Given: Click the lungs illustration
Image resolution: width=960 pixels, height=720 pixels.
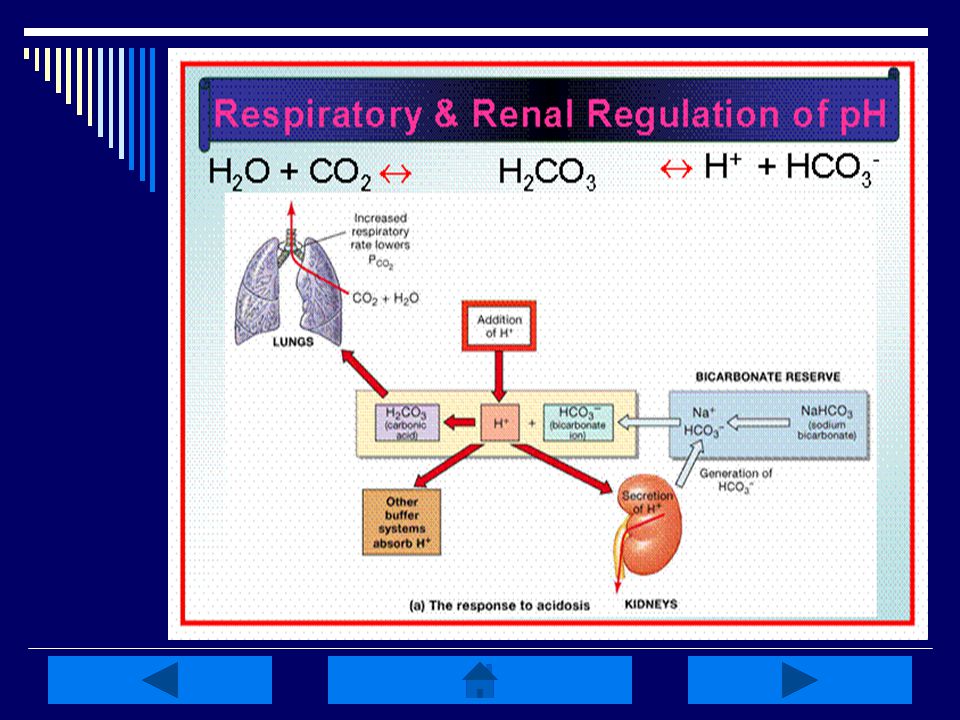Looking at the screenshot, I should 289,288.
